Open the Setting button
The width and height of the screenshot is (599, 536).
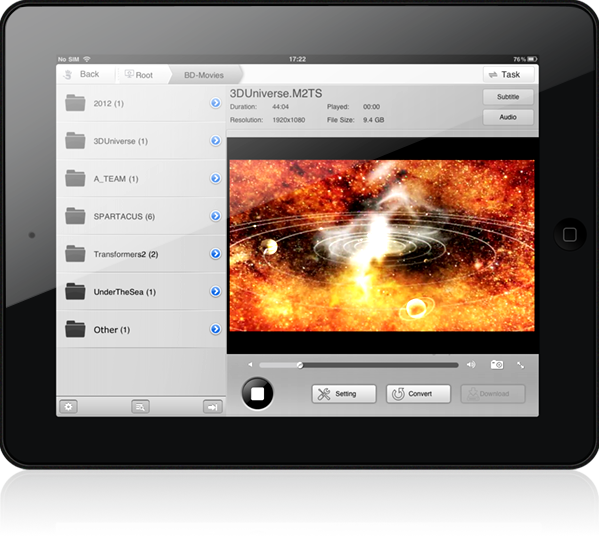coord(344,394)
